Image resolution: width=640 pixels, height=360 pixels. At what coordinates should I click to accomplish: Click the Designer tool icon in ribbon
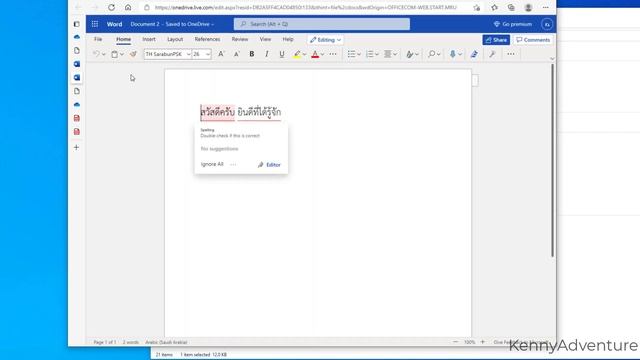point(492,54)
